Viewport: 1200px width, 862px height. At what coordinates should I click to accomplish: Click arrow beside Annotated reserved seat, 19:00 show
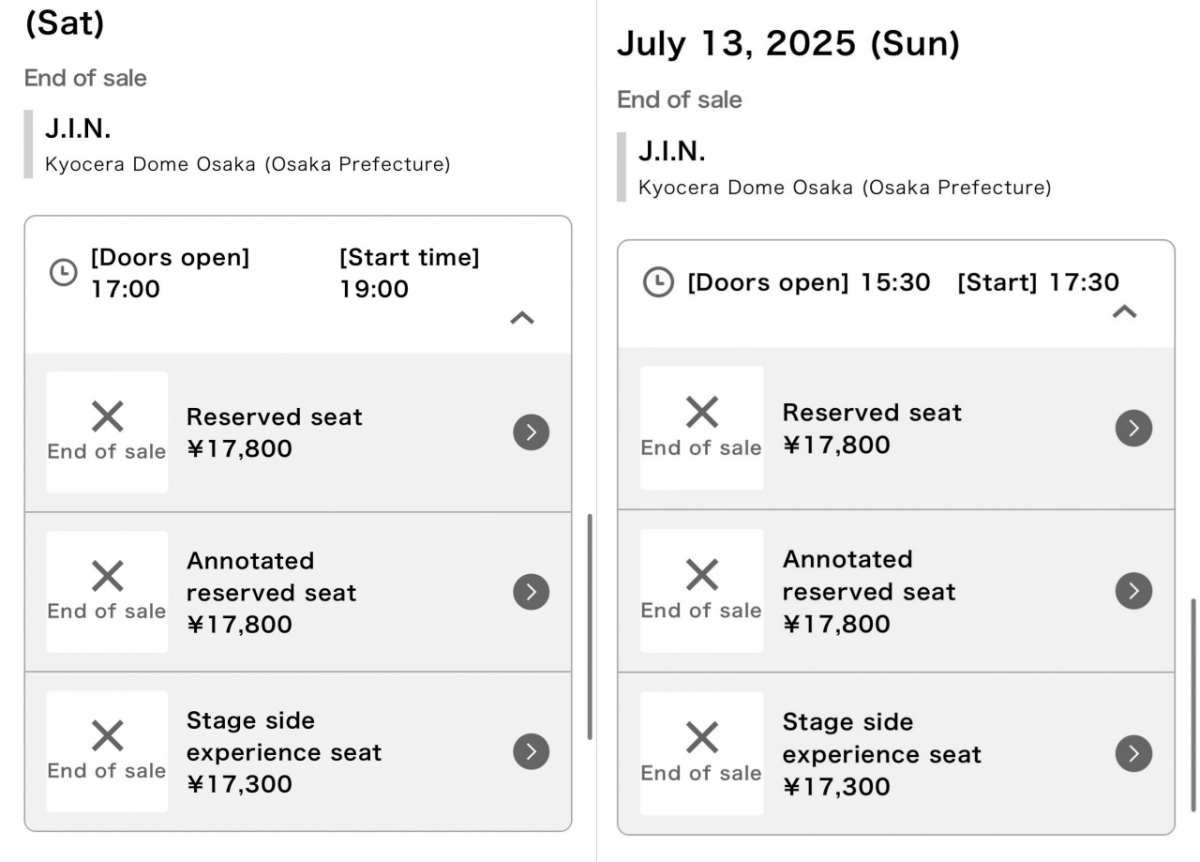click(x=531, y=592)
